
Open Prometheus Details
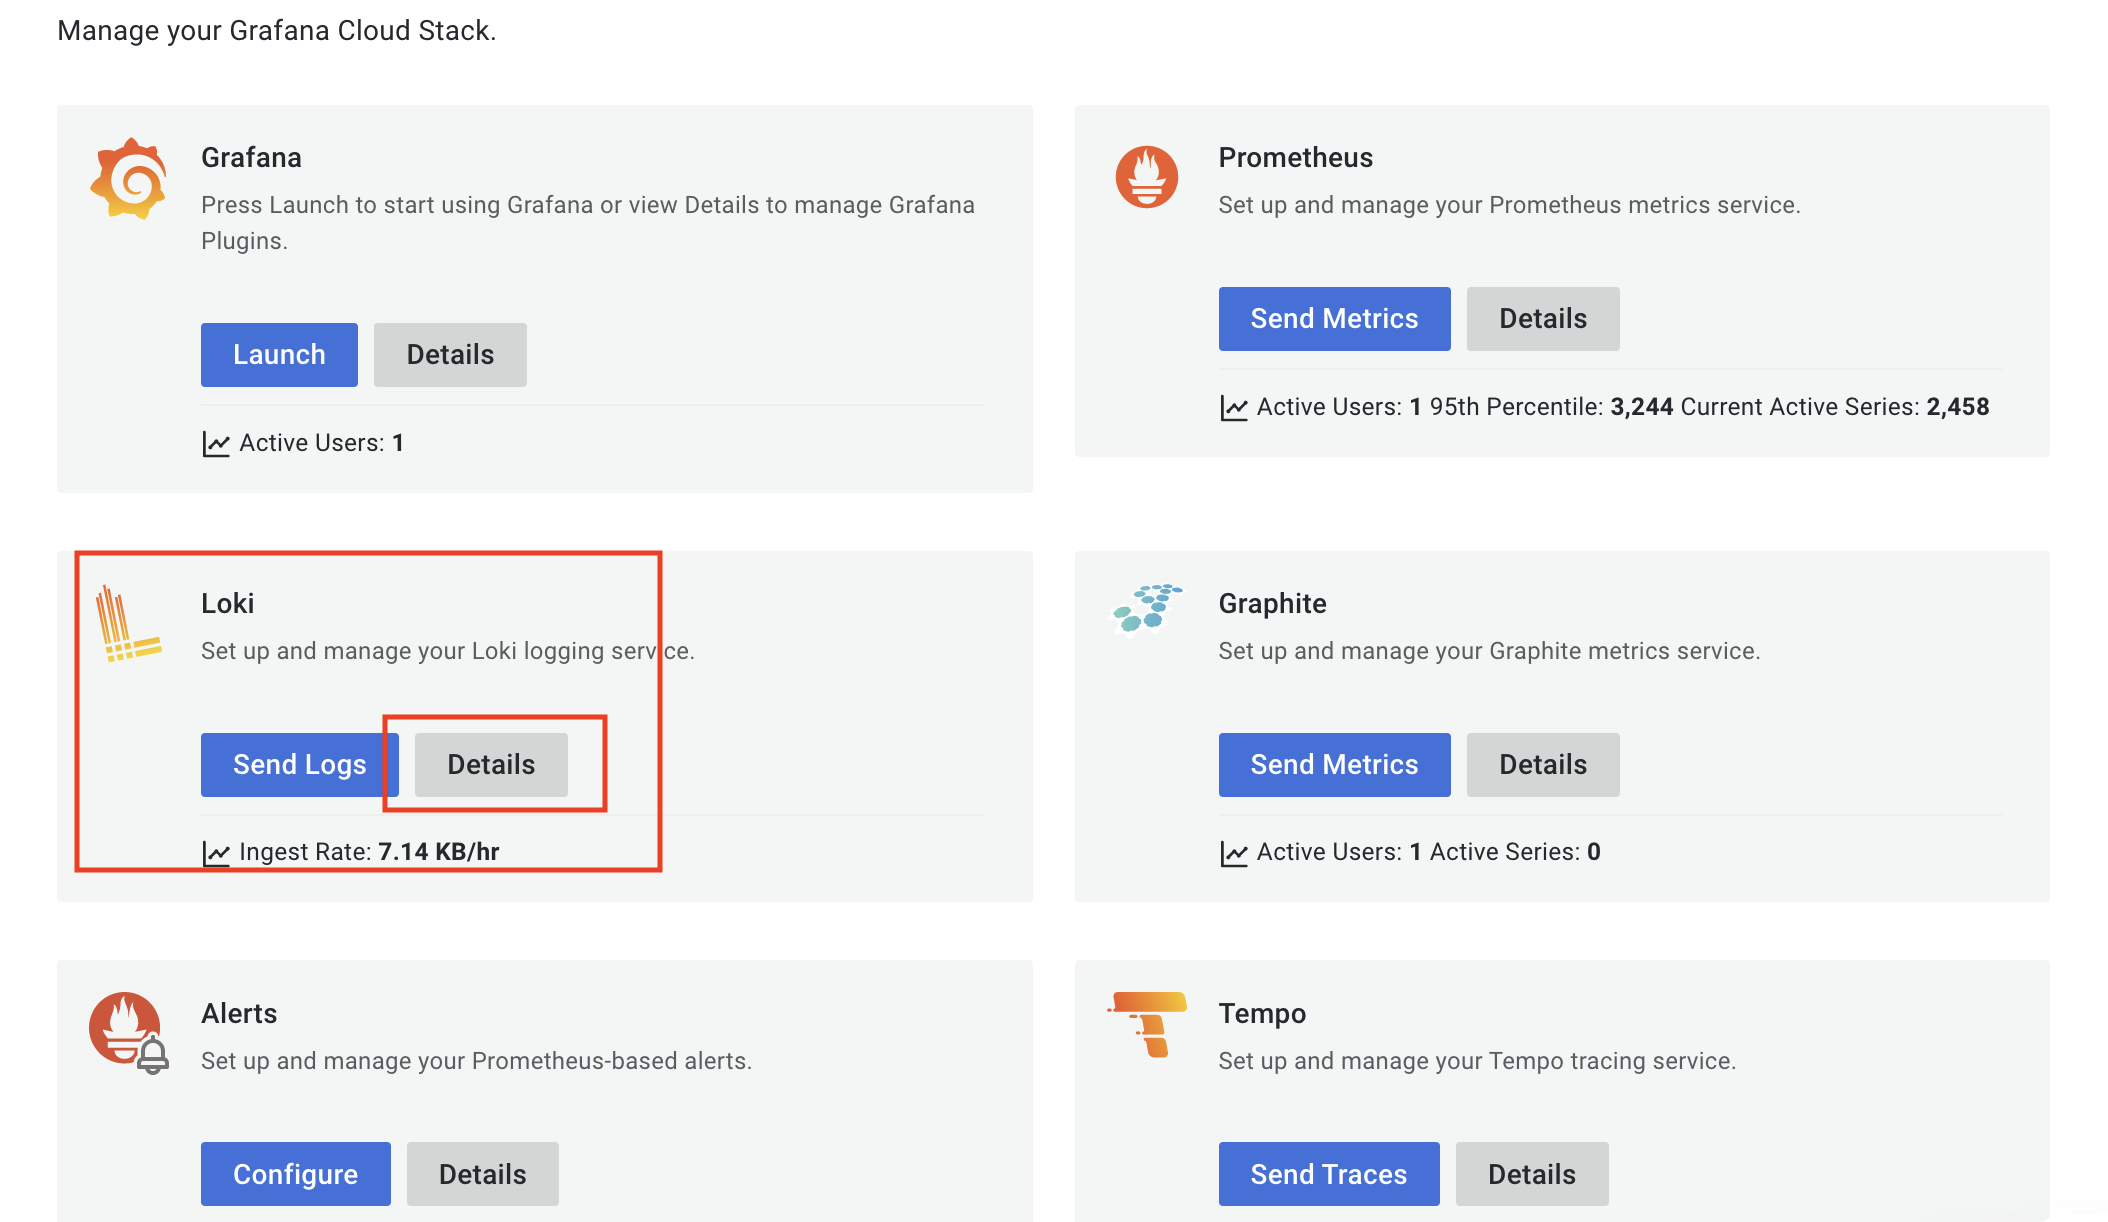point(1542,319)
